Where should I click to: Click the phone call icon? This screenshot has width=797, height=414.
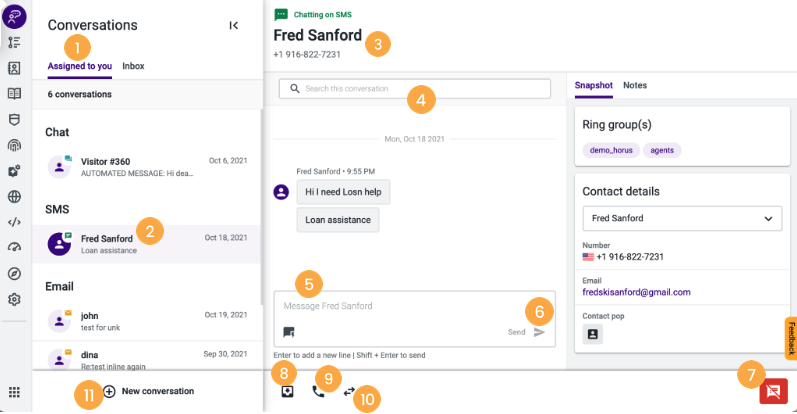click(x=318, y=391)
